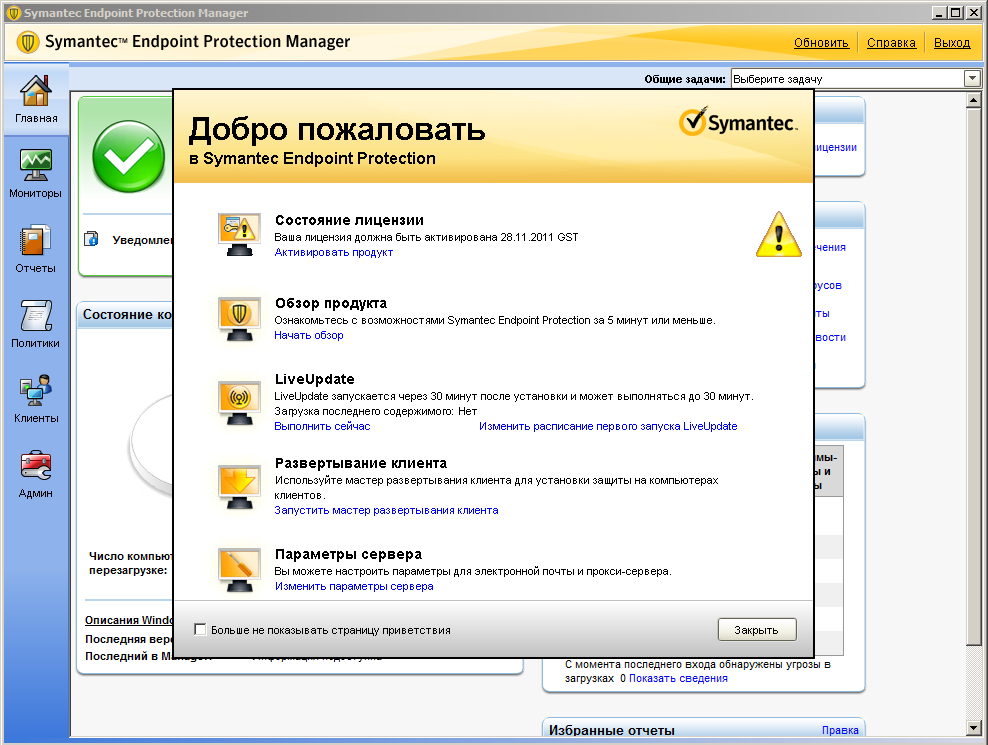This screenshot has height=745, width=988.
Task: Click the Избранные отчеты panel title
Action: coord(612,730)
